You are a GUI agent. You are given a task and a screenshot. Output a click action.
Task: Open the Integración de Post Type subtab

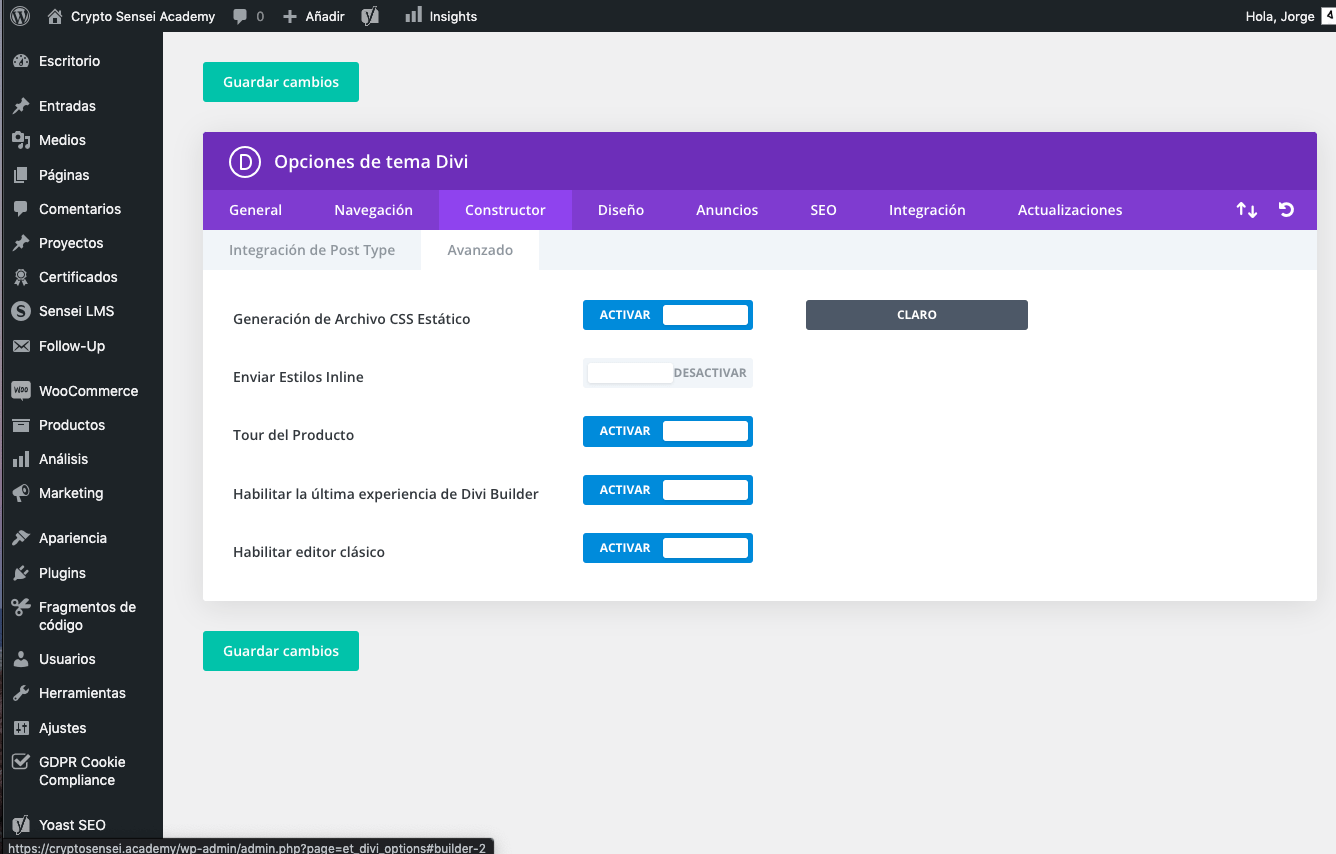click(312, 250)
